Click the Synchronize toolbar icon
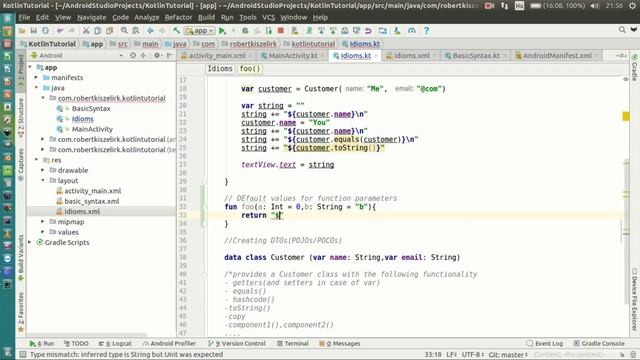The width and height of the screenshot is (640, 360). pyautogui.click(x=45, y=31)
